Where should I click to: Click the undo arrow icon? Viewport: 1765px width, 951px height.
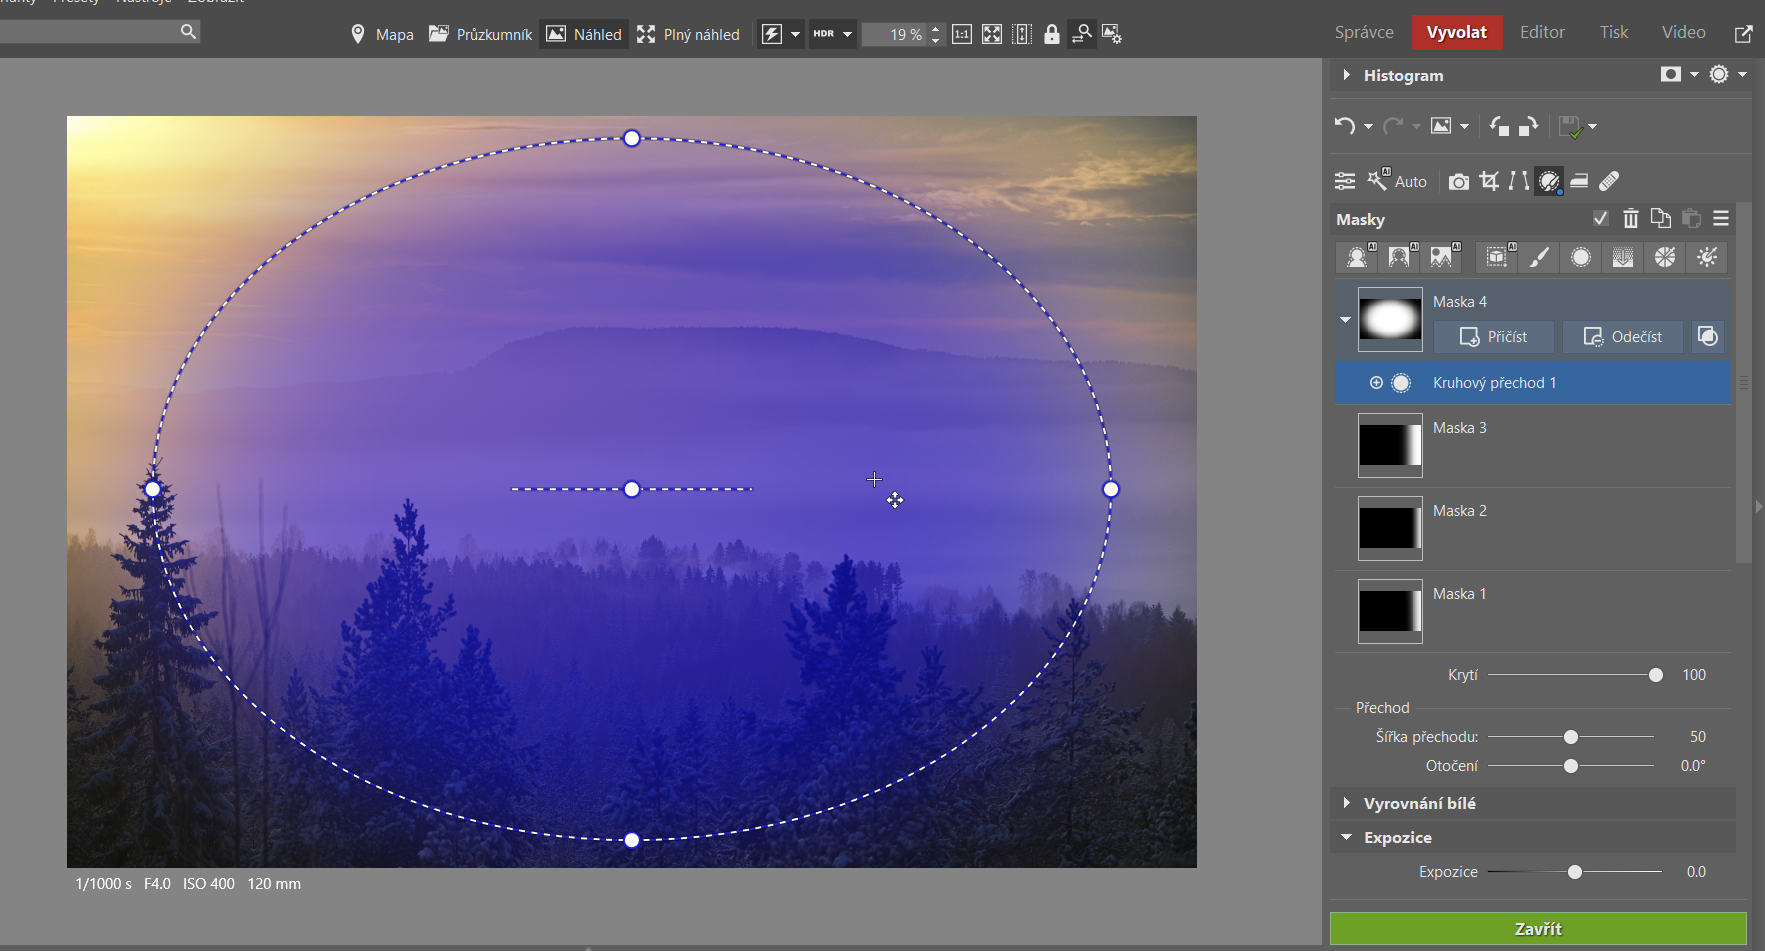(x=1345, y=126)
